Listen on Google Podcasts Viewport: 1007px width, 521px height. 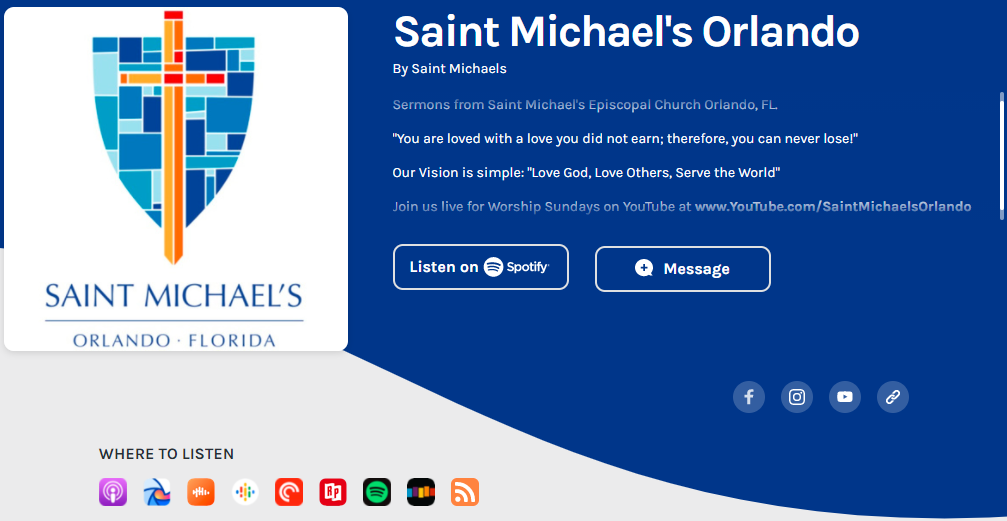coord(245,492)
